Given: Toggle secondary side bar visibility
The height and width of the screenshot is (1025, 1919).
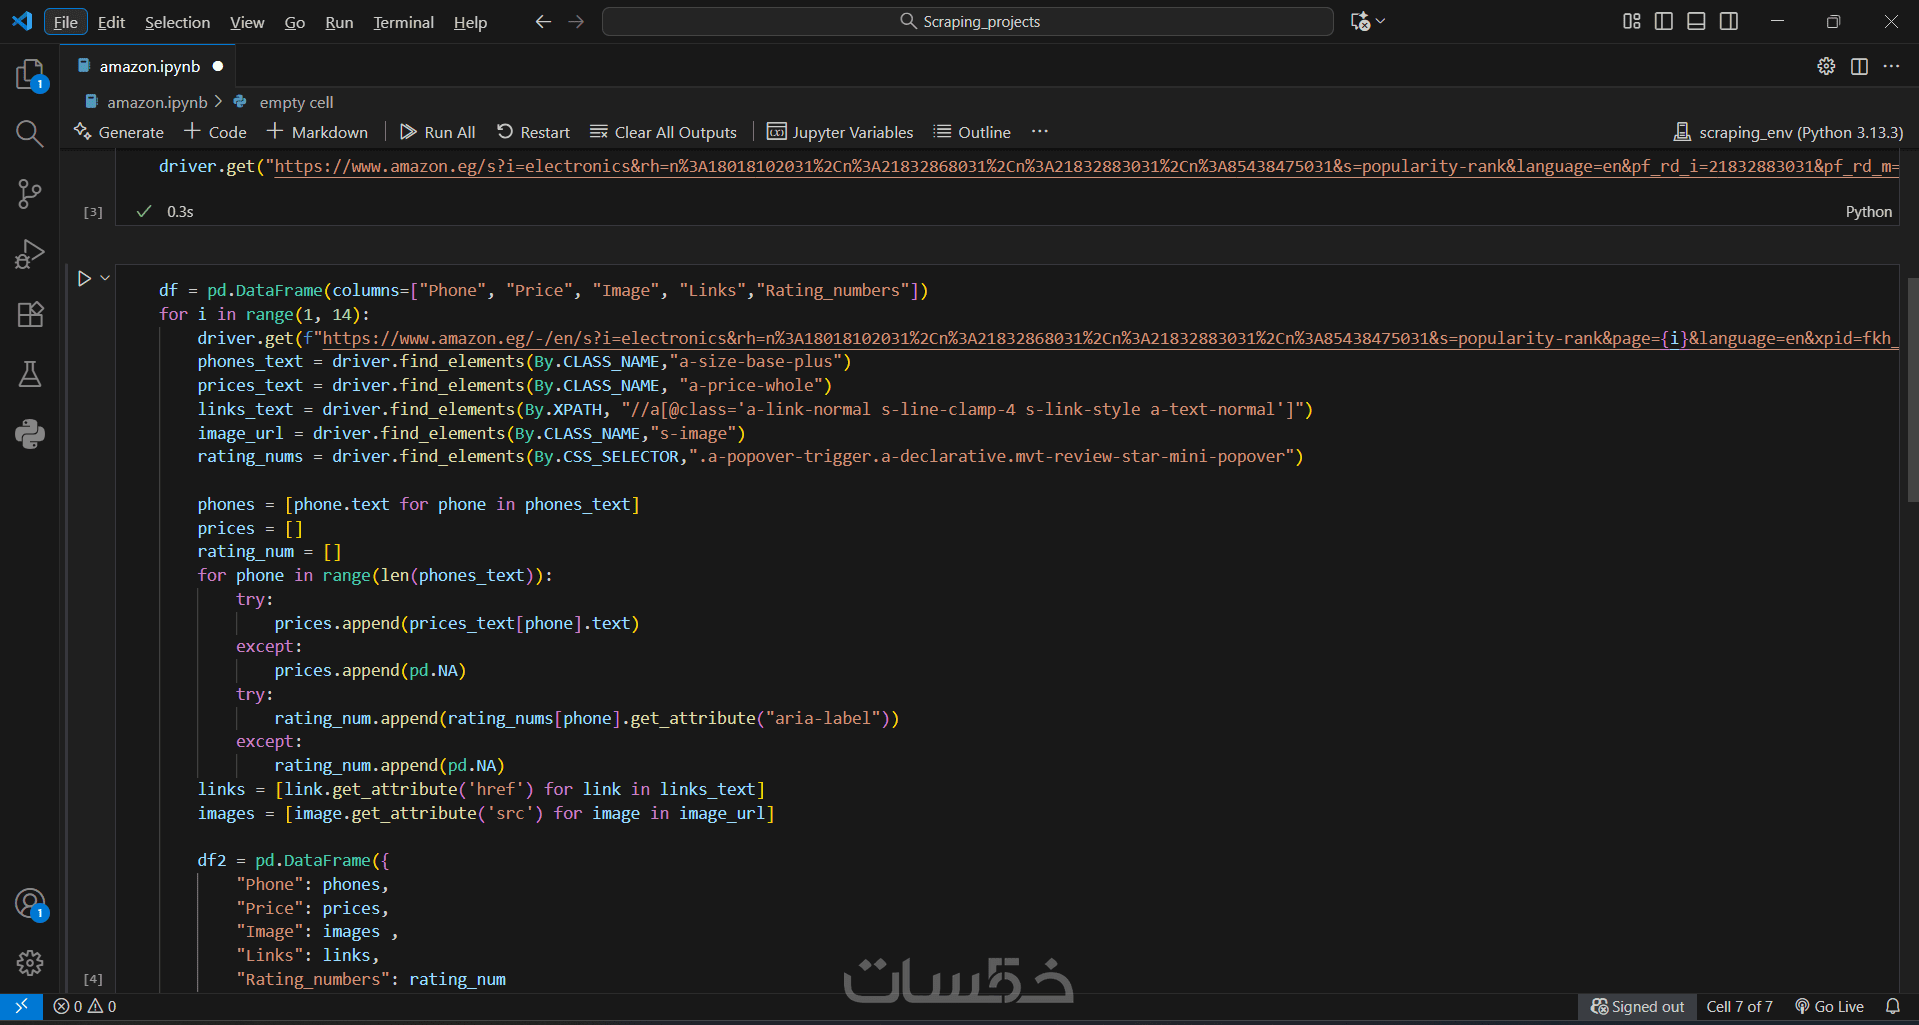Looking at the screenshot, I should pyautogui.click(x=1729, y=21).
